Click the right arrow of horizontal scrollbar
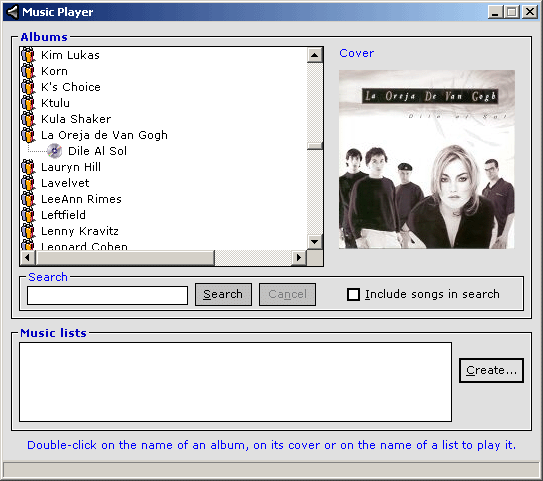 click(299, 258)
